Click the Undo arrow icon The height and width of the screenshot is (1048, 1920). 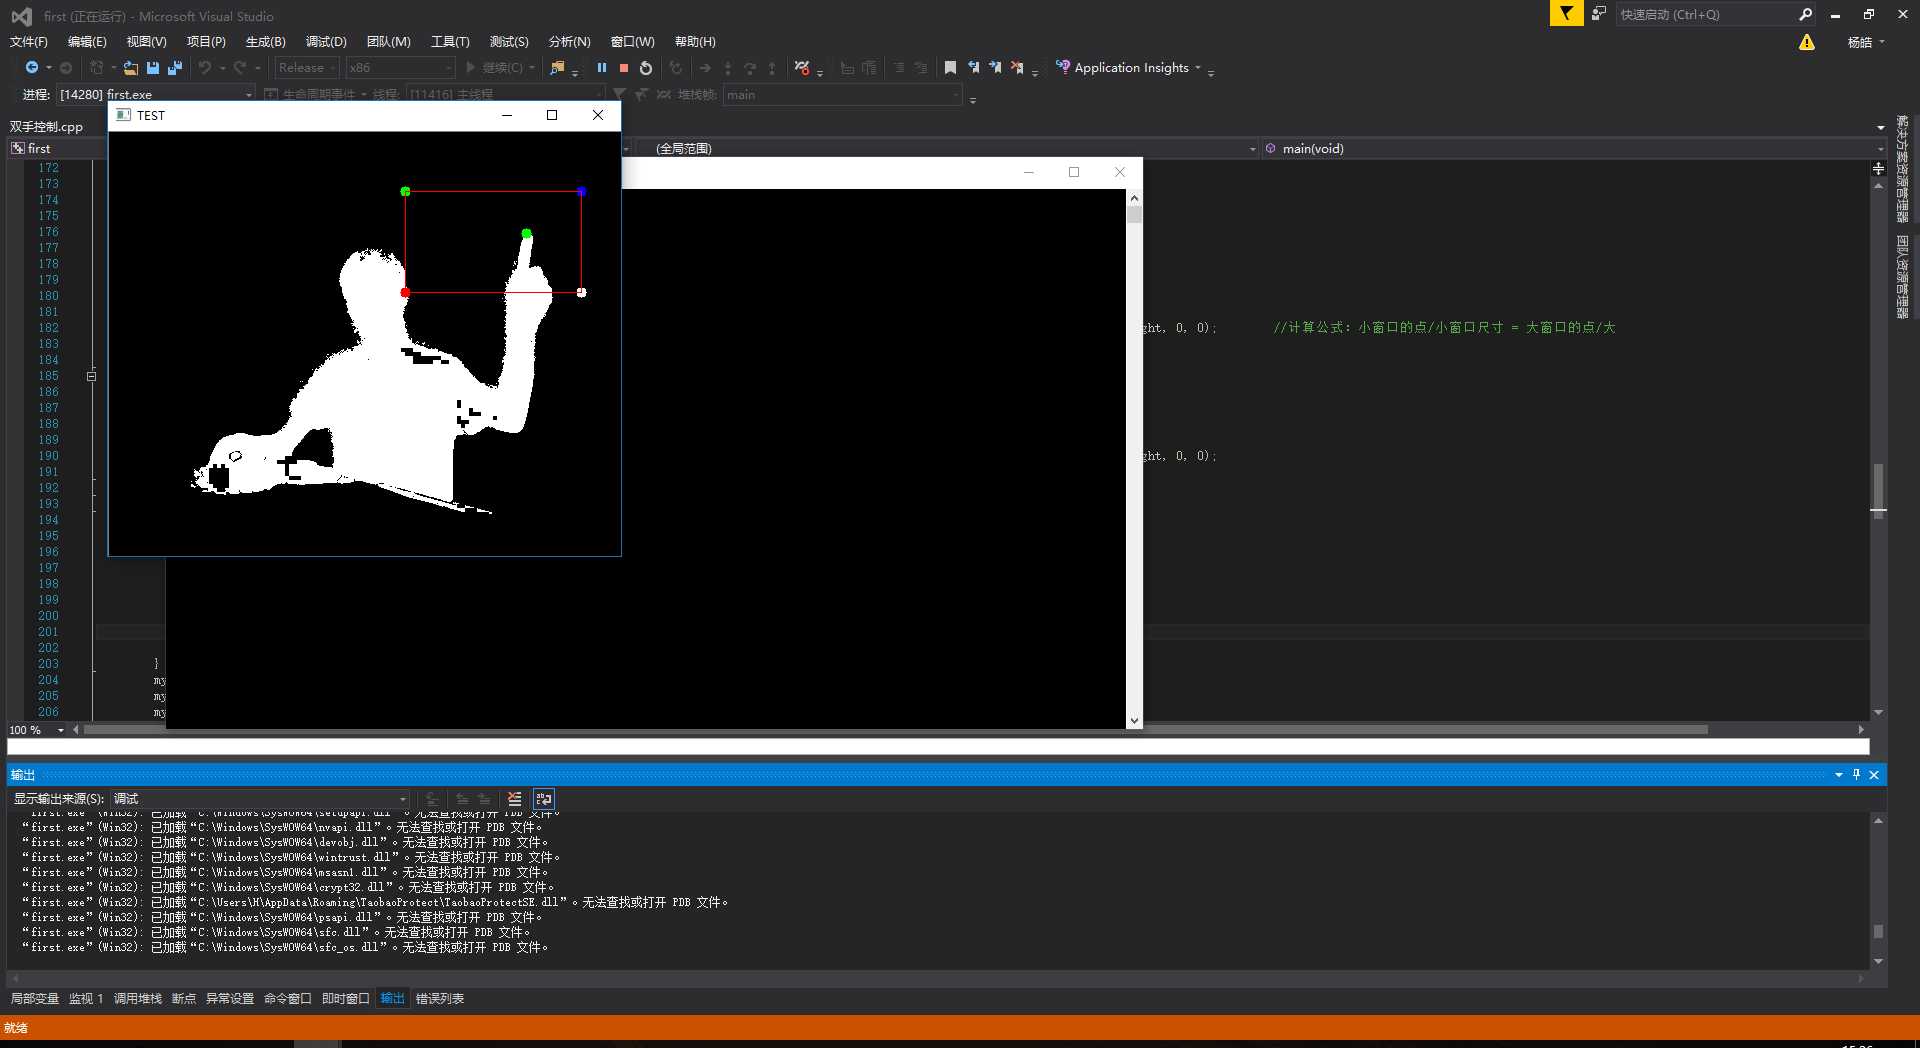205,68
